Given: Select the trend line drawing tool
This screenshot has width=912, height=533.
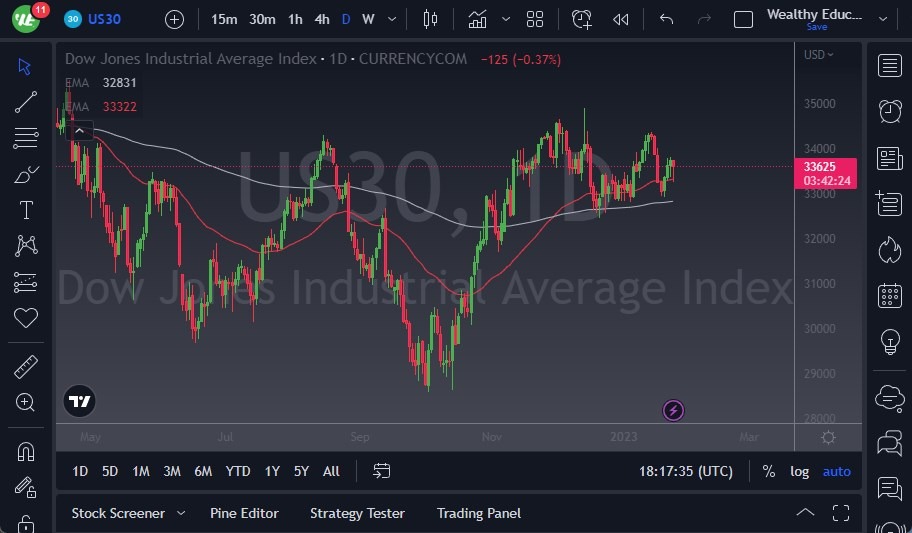Looking at the screenshot, I should click(x=26, y=101).
